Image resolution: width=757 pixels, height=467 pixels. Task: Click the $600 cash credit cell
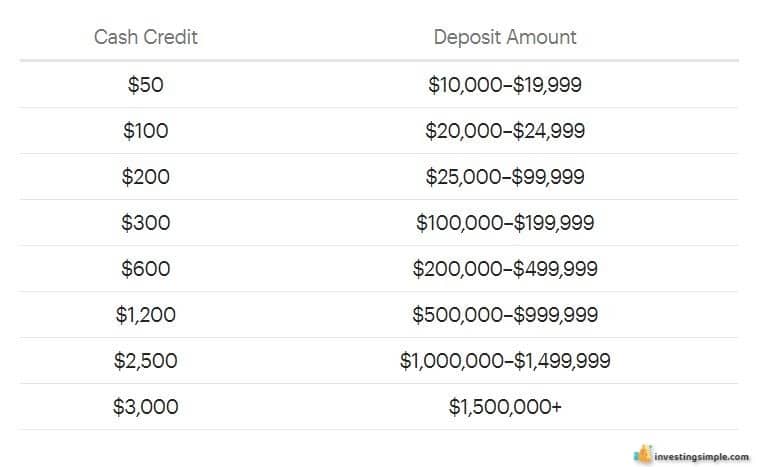pyautogui.click(x=146, y=269)
